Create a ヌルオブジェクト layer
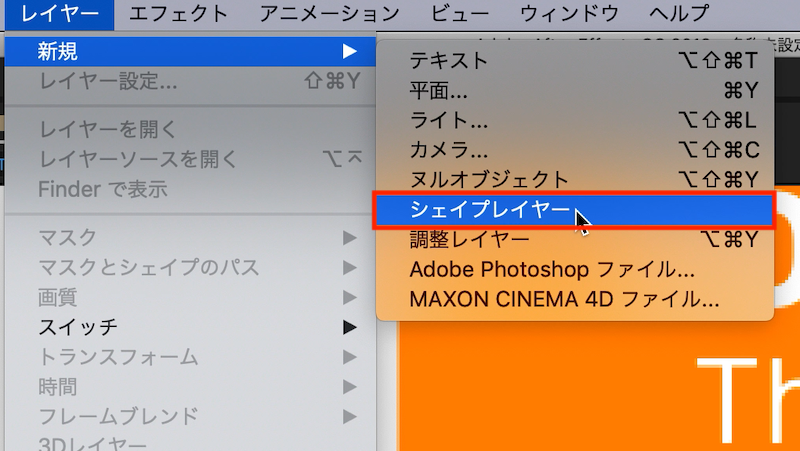Viewport: 800px width, 451px height. (x=489, y=180)
